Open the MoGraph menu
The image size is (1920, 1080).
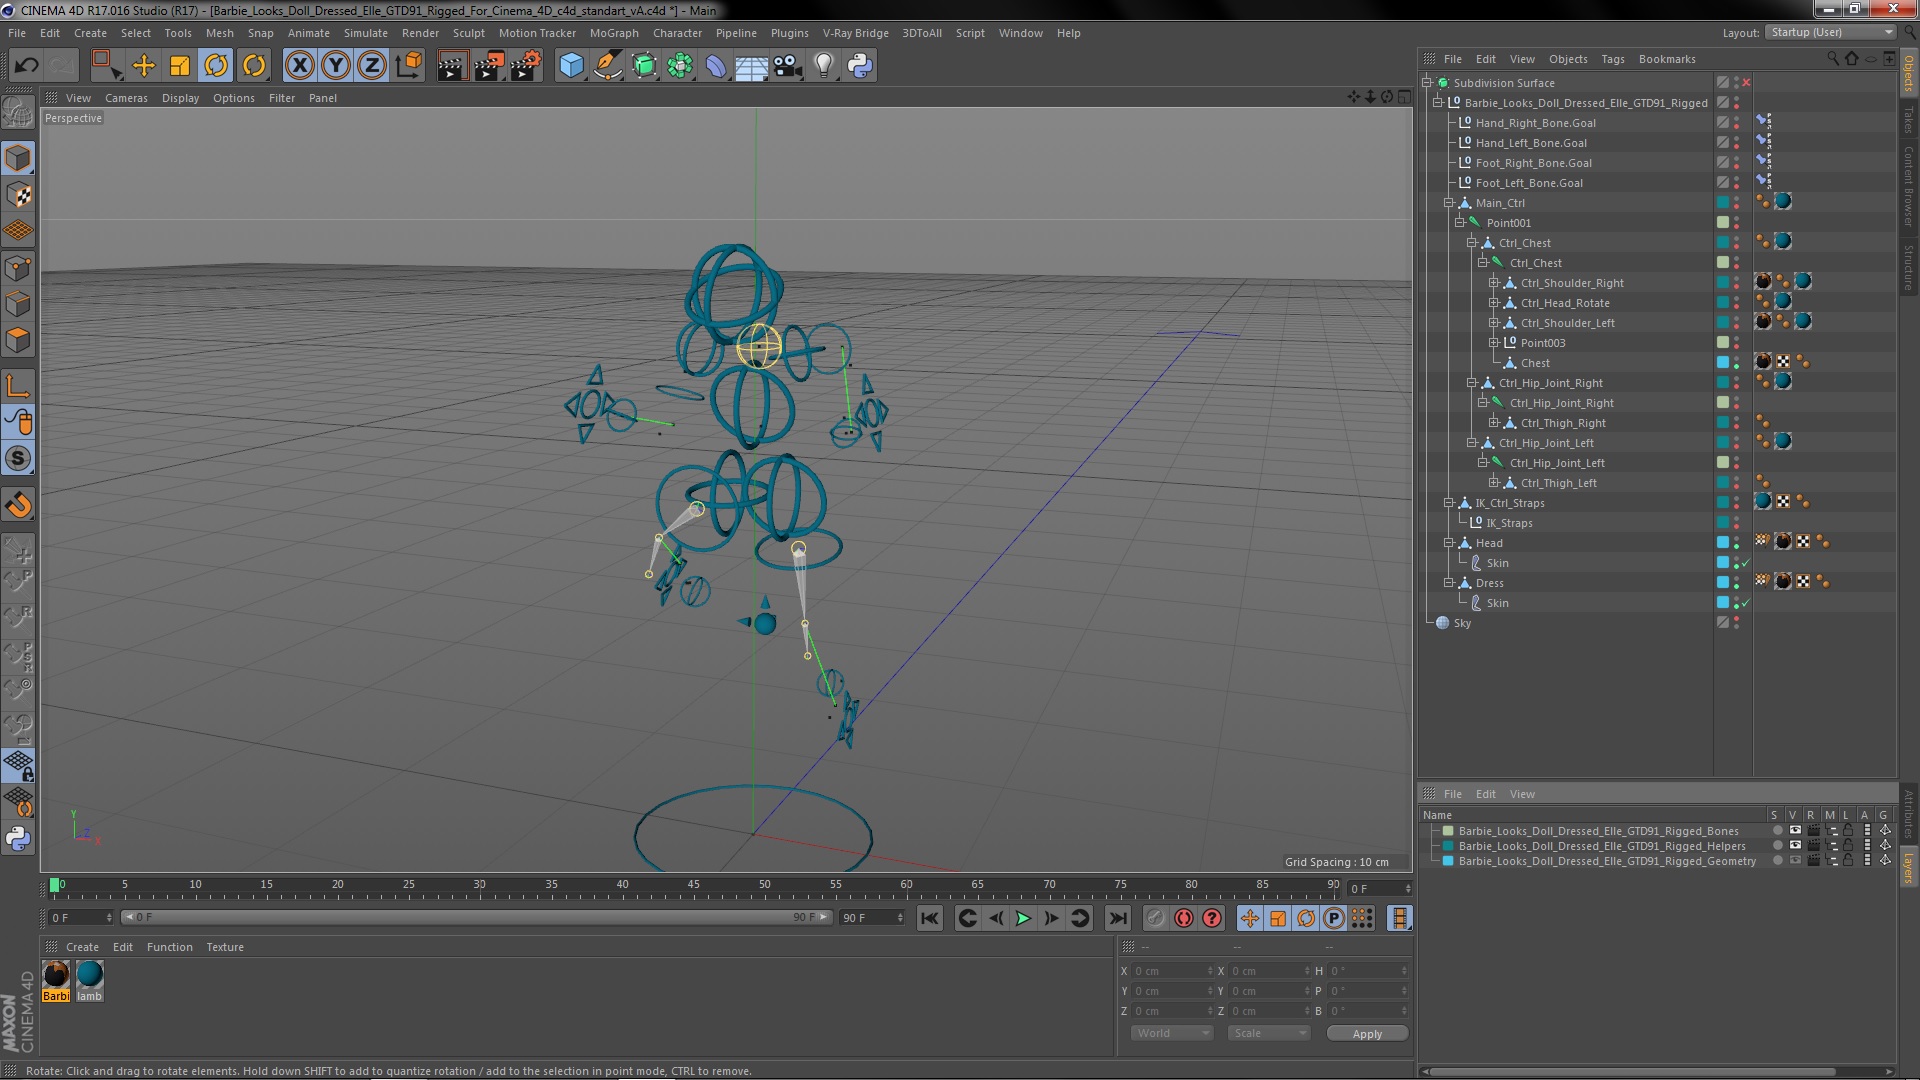[x=614, y=33]
